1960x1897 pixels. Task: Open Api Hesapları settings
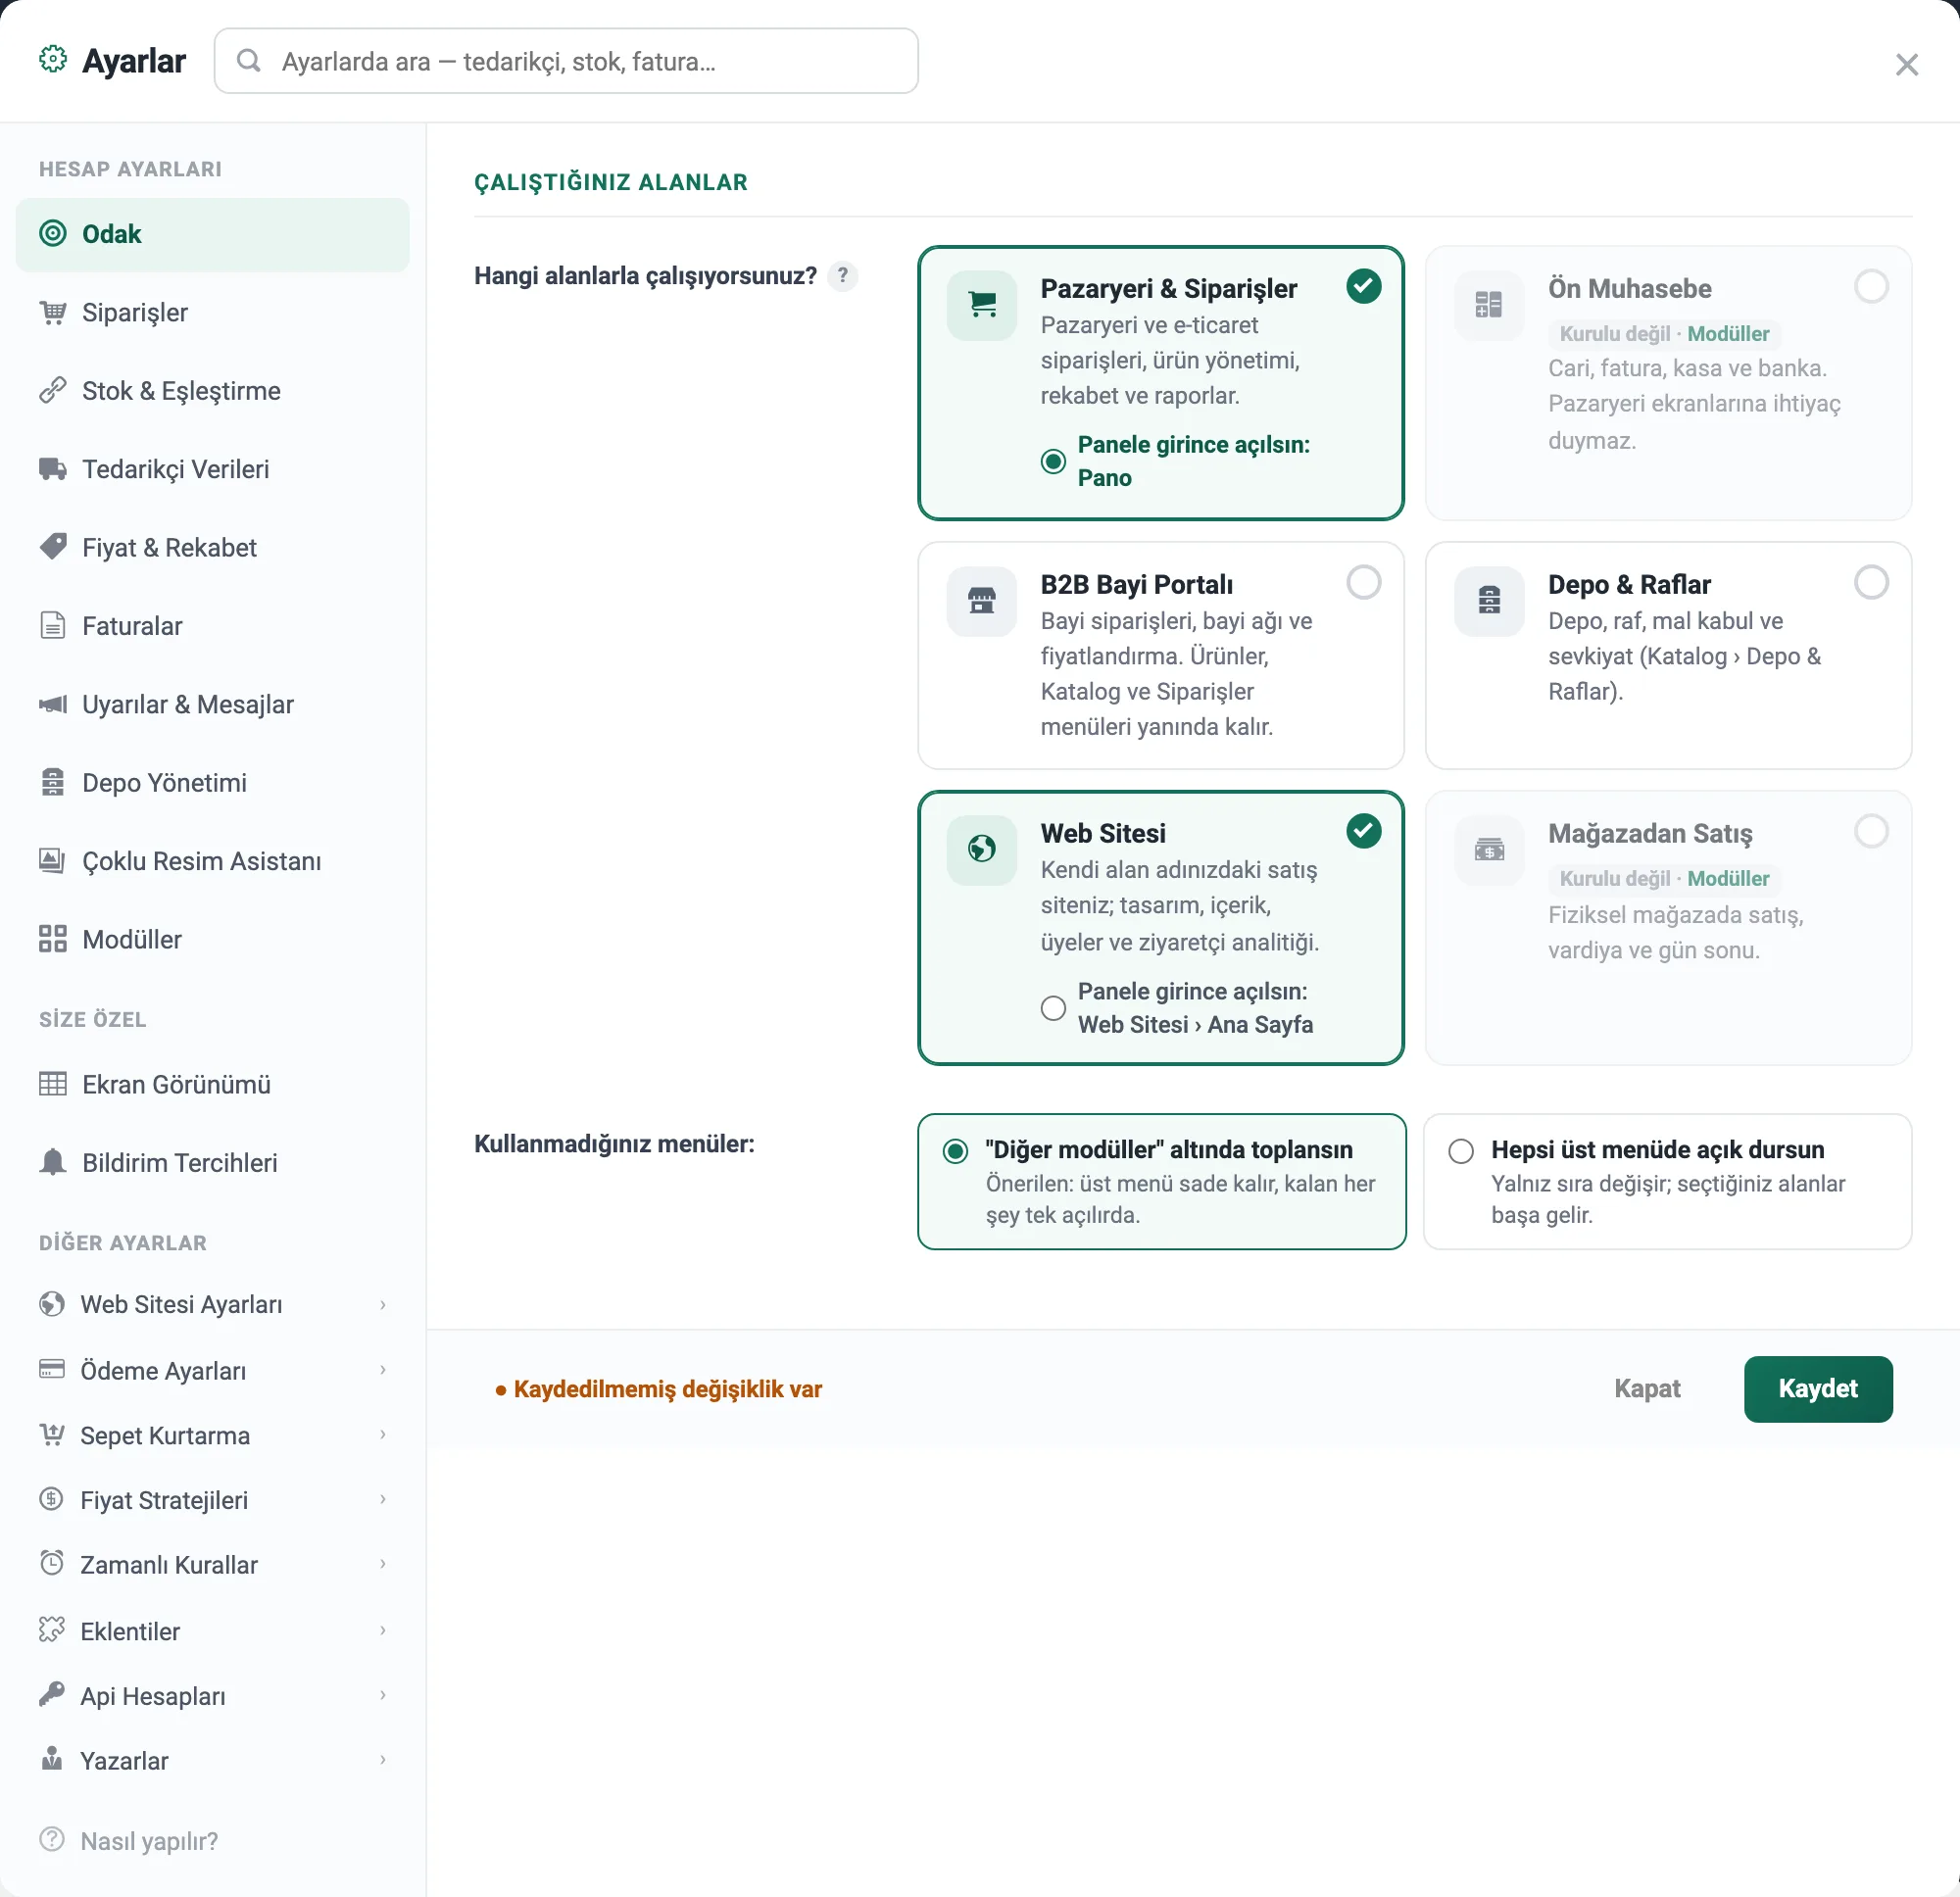tap(212, 1696)
